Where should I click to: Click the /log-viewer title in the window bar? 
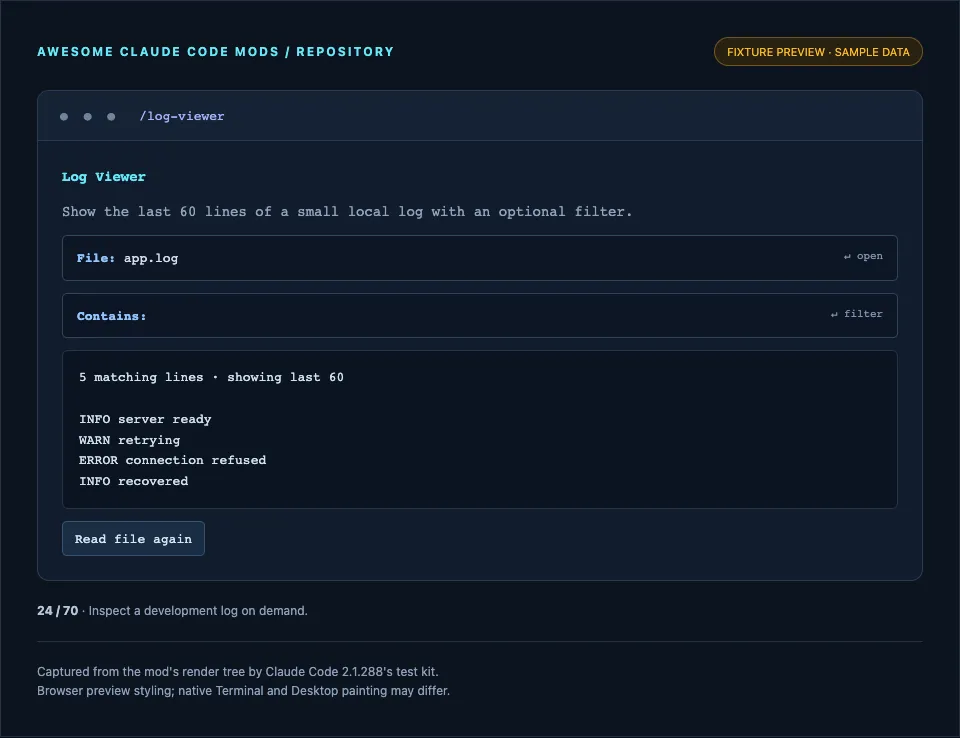[182, 116]
